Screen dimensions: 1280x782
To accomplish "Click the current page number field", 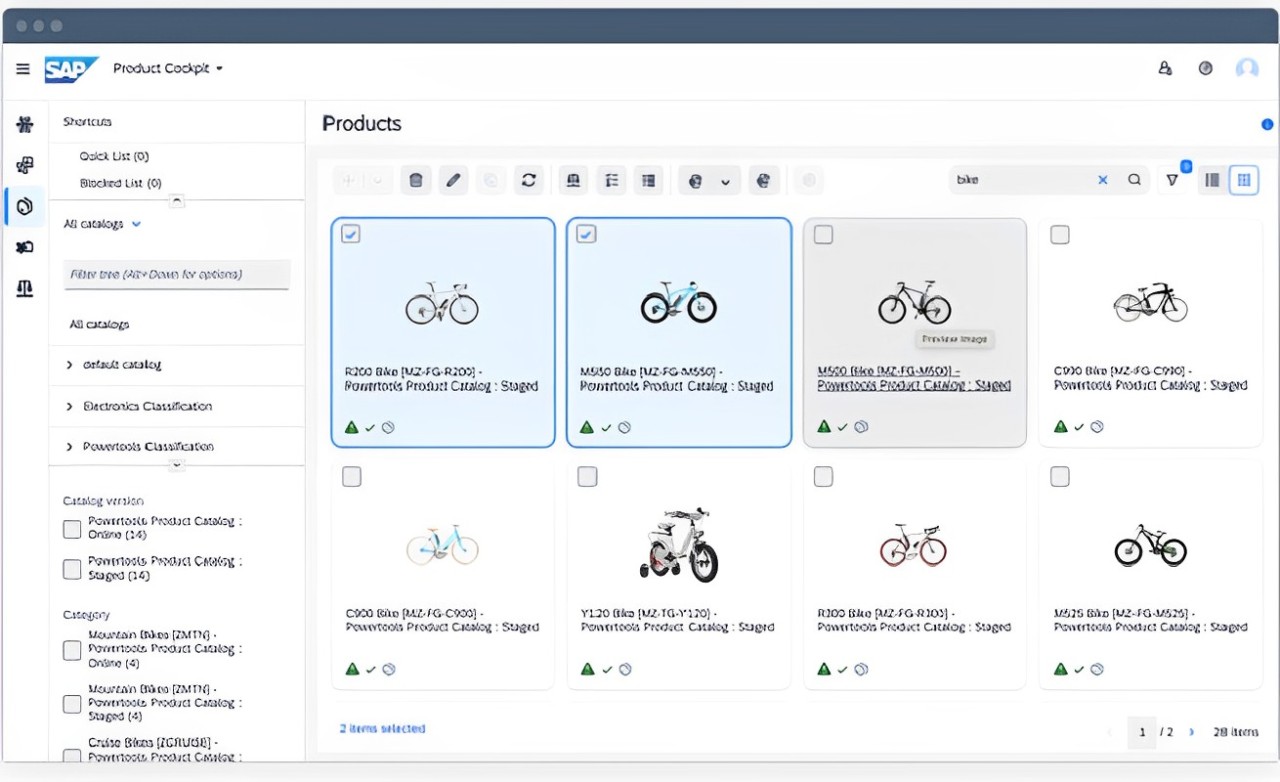I will point(1142,732).
